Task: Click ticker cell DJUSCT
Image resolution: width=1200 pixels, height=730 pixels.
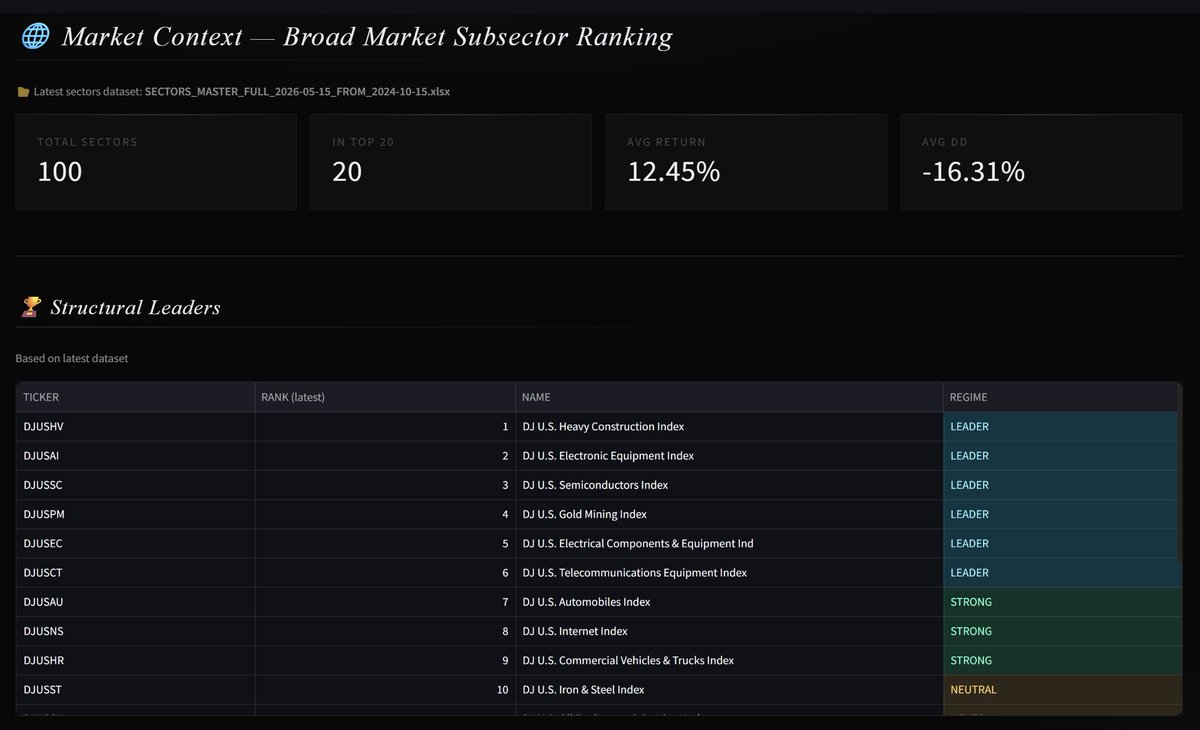Action: point(135,573)
